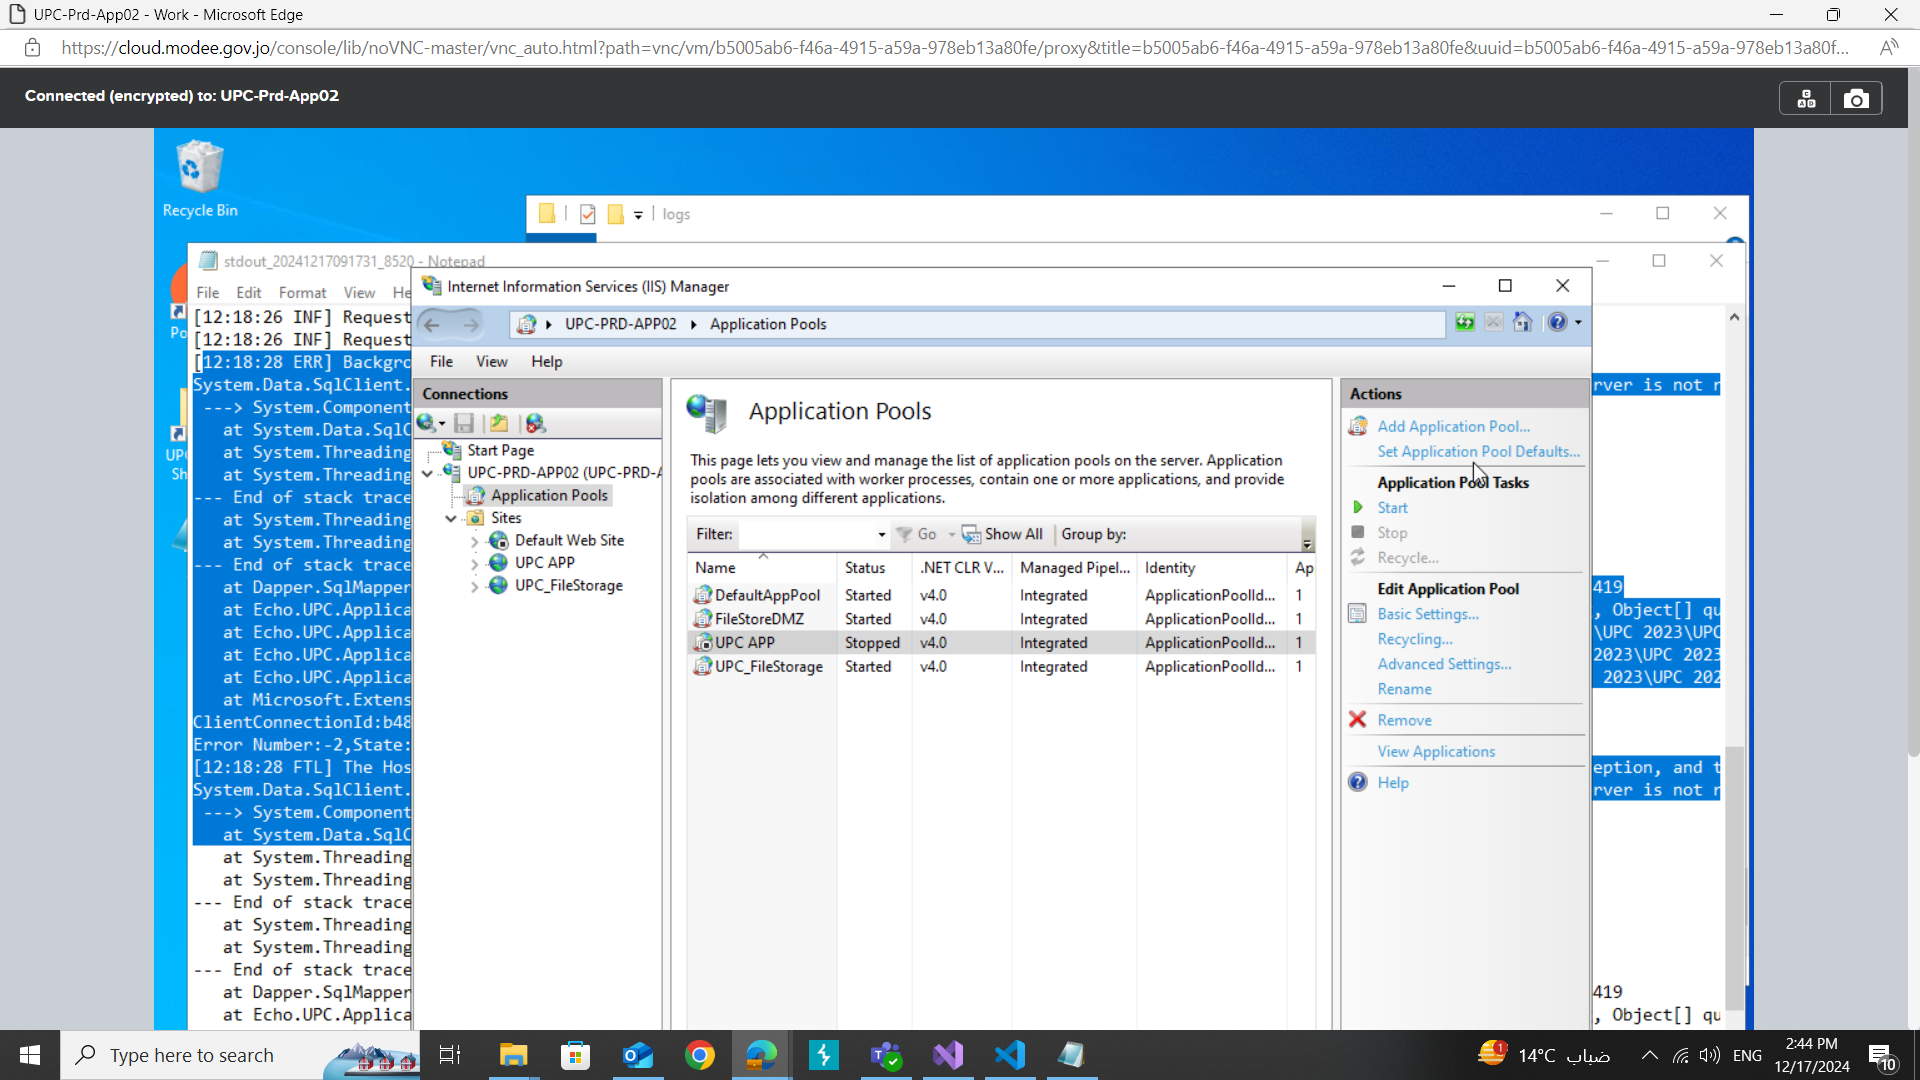Image resolution: width=1920 pixels, height=1080 pixels.
Task: Click noVNC Ctrl+Alt+Del send button
Action: (1806, 98)
